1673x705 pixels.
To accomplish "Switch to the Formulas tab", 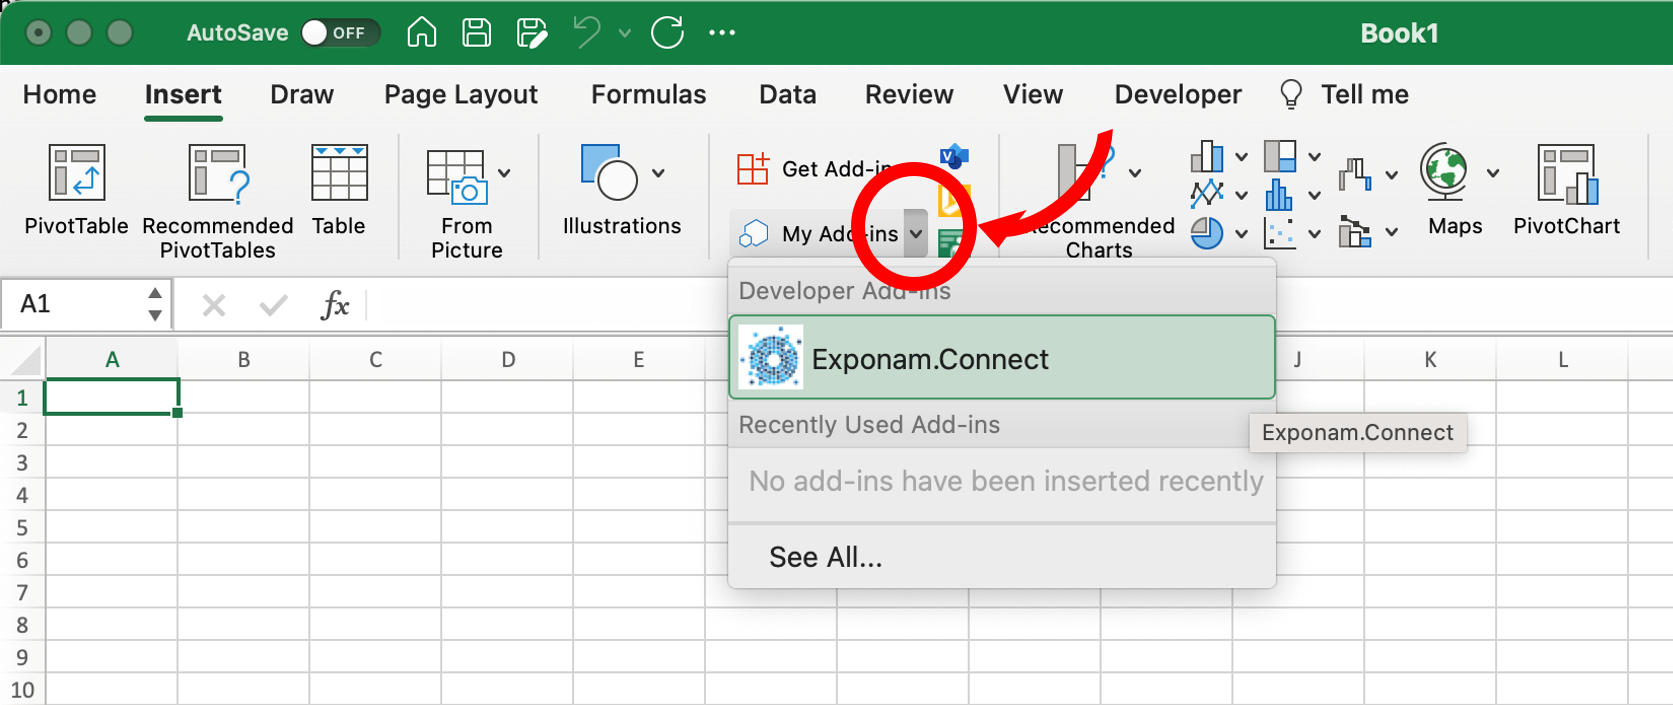I will 648,95.
